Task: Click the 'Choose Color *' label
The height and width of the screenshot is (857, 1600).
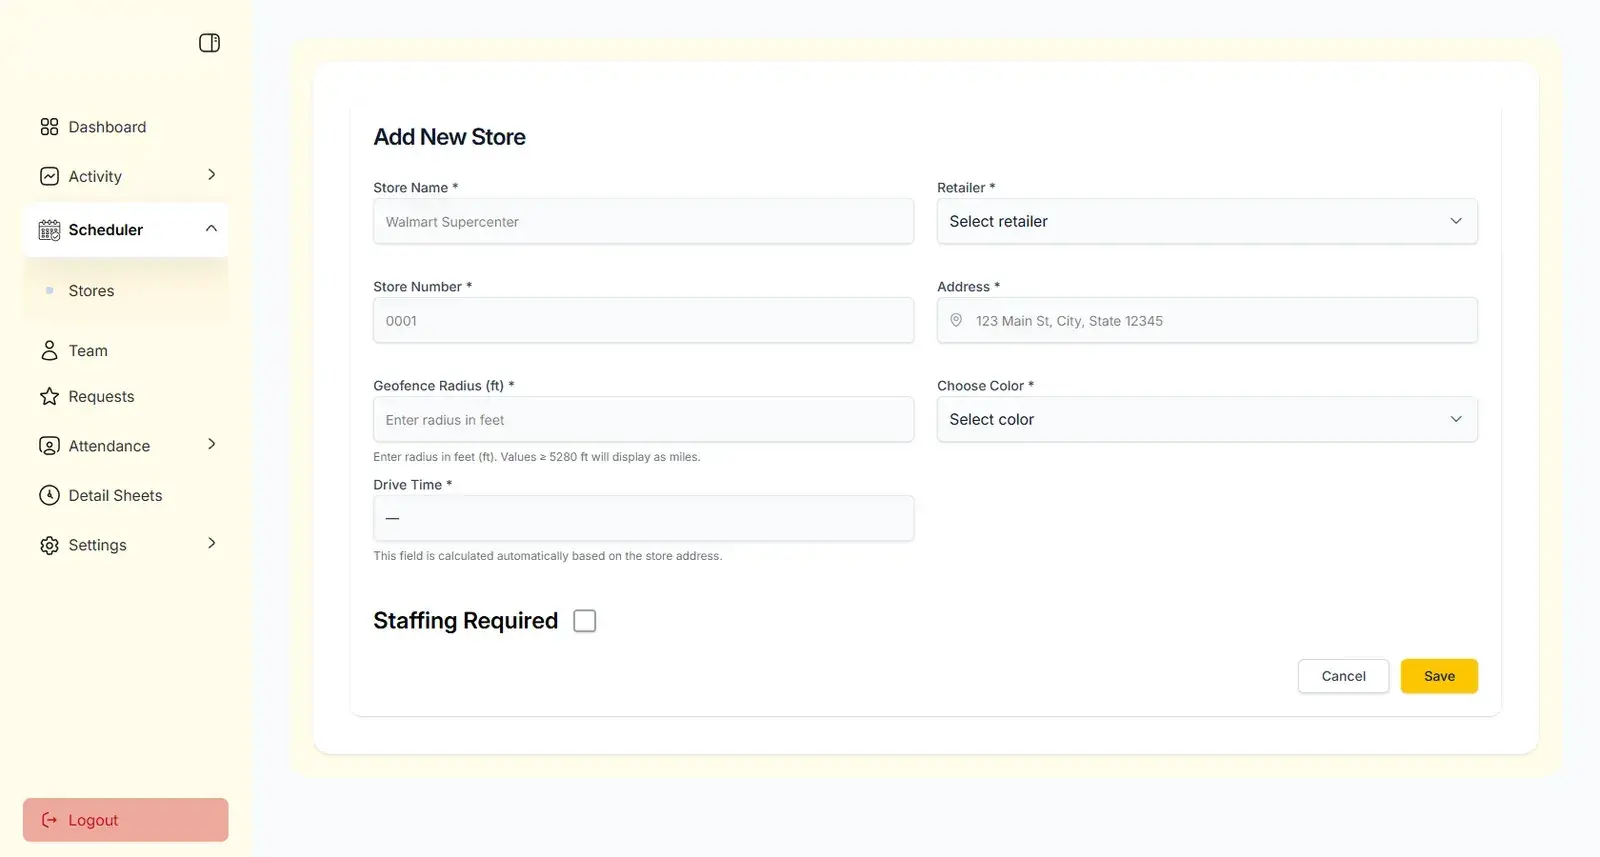Action: (985, 386)
